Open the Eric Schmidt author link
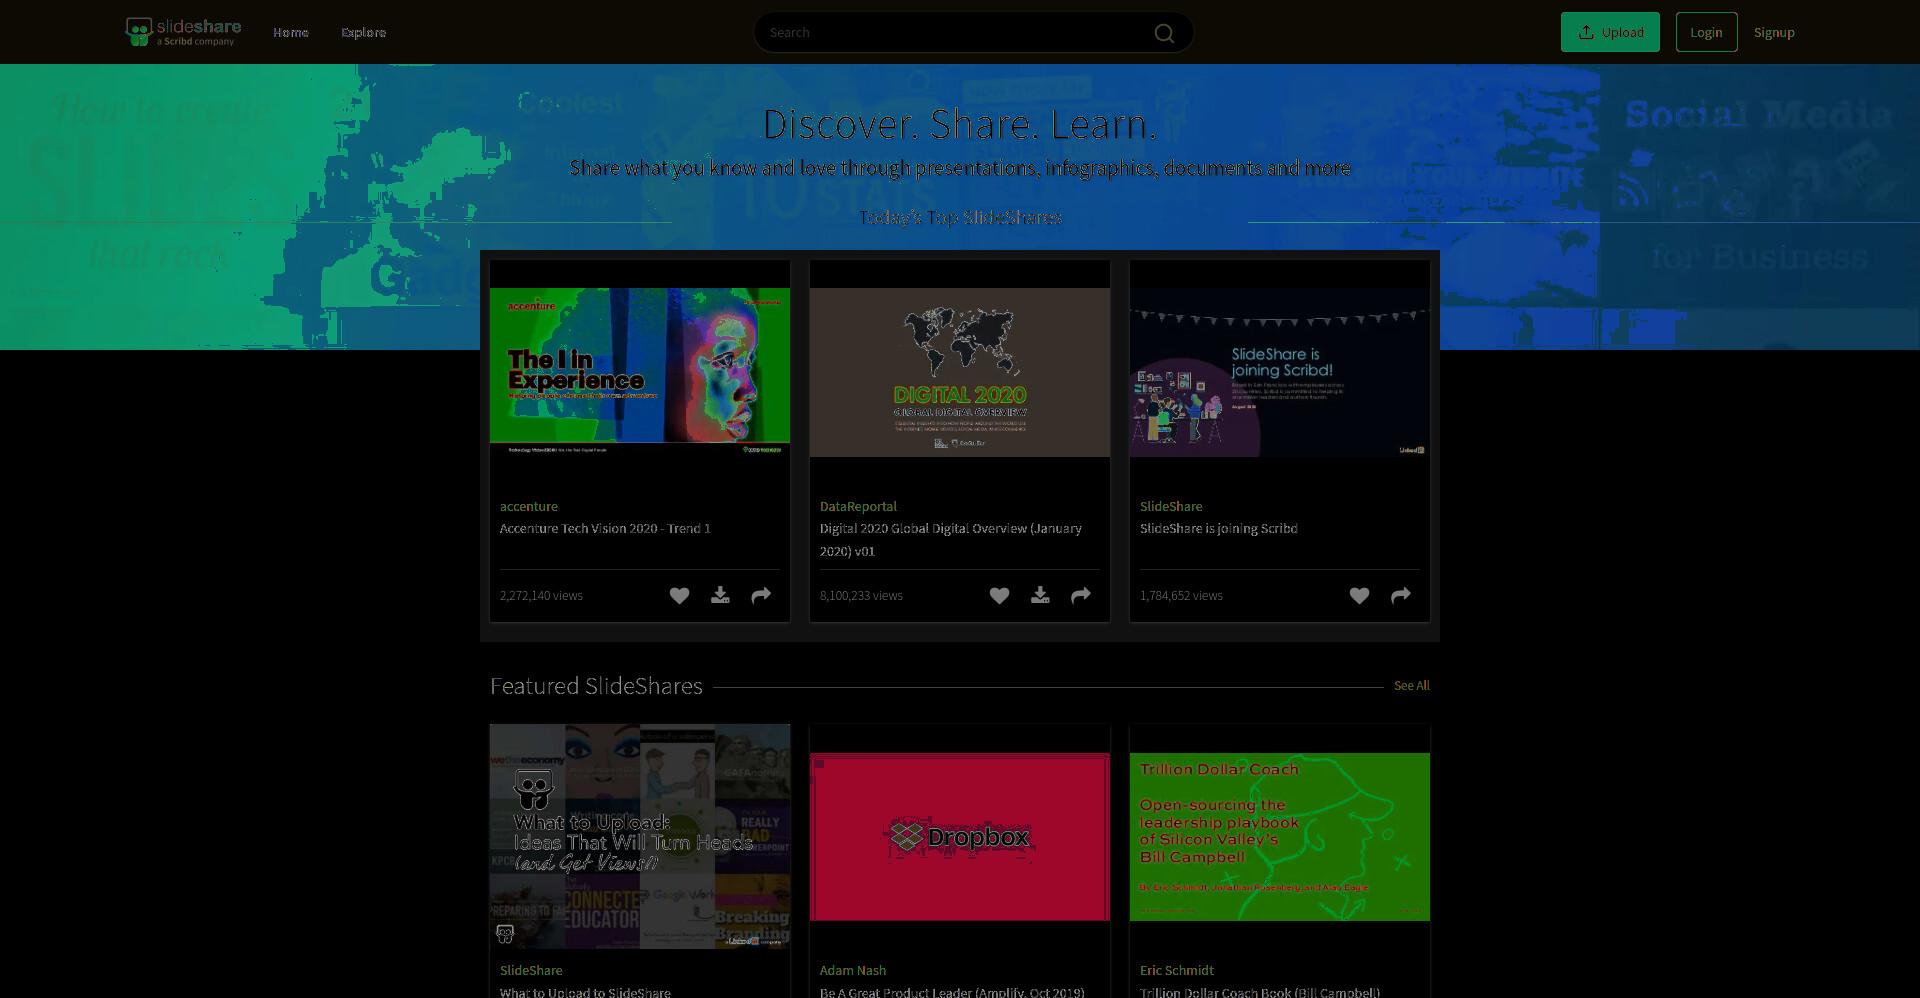 tap(1177, 971)
